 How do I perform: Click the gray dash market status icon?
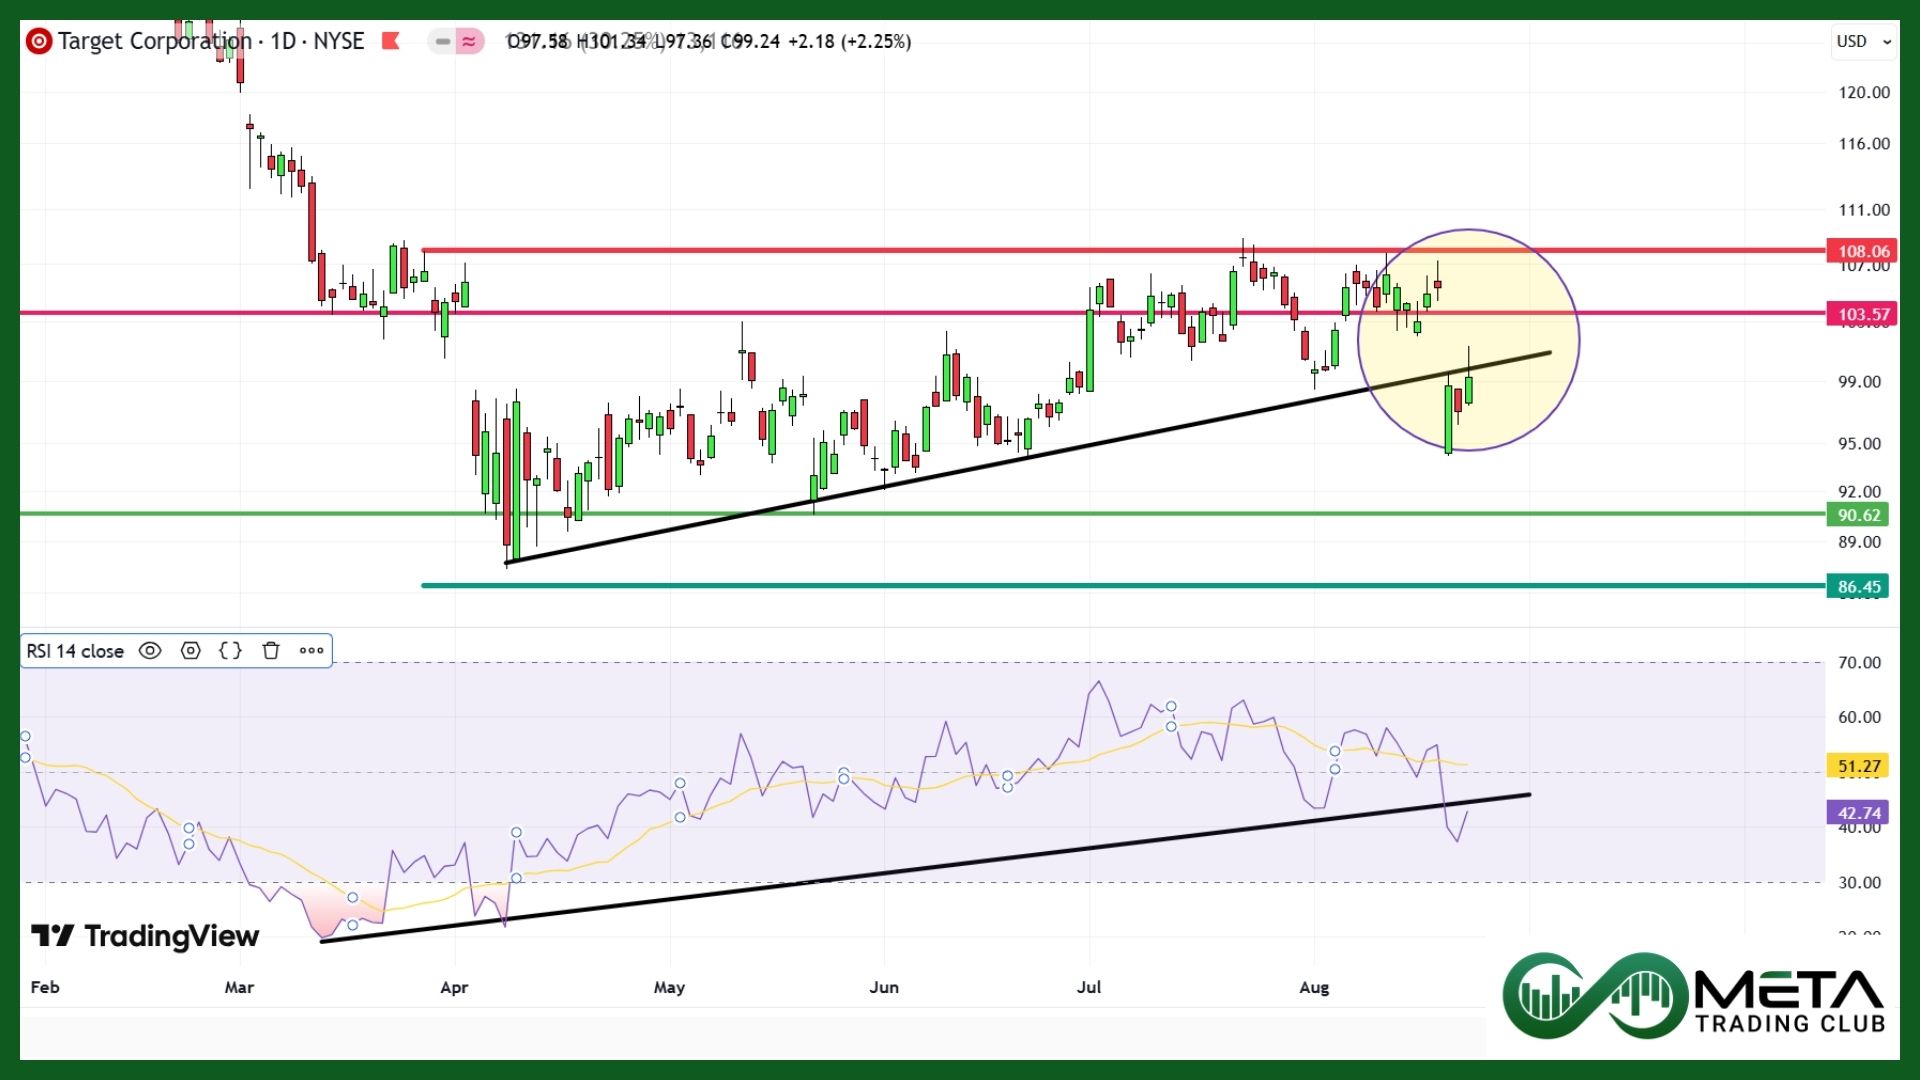point(442,41)
